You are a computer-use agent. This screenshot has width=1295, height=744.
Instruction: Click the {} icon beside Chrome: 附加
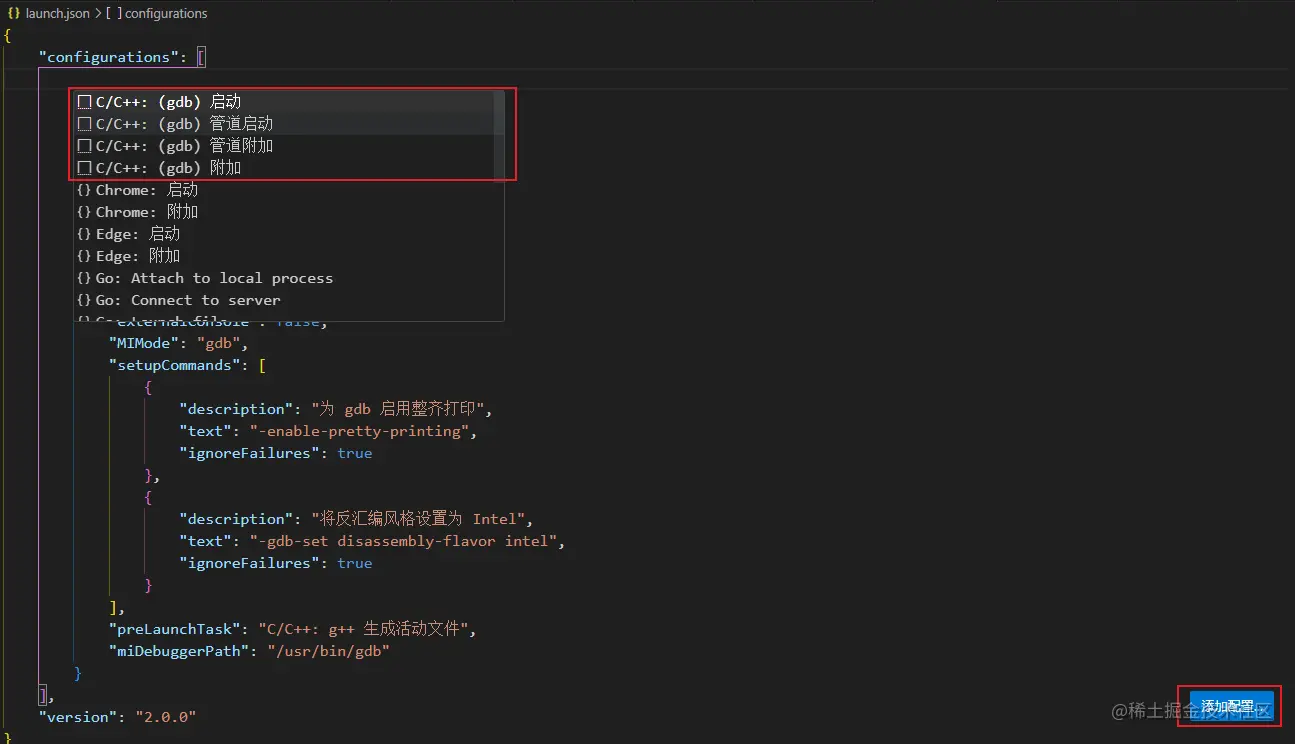tap(84, 211)
